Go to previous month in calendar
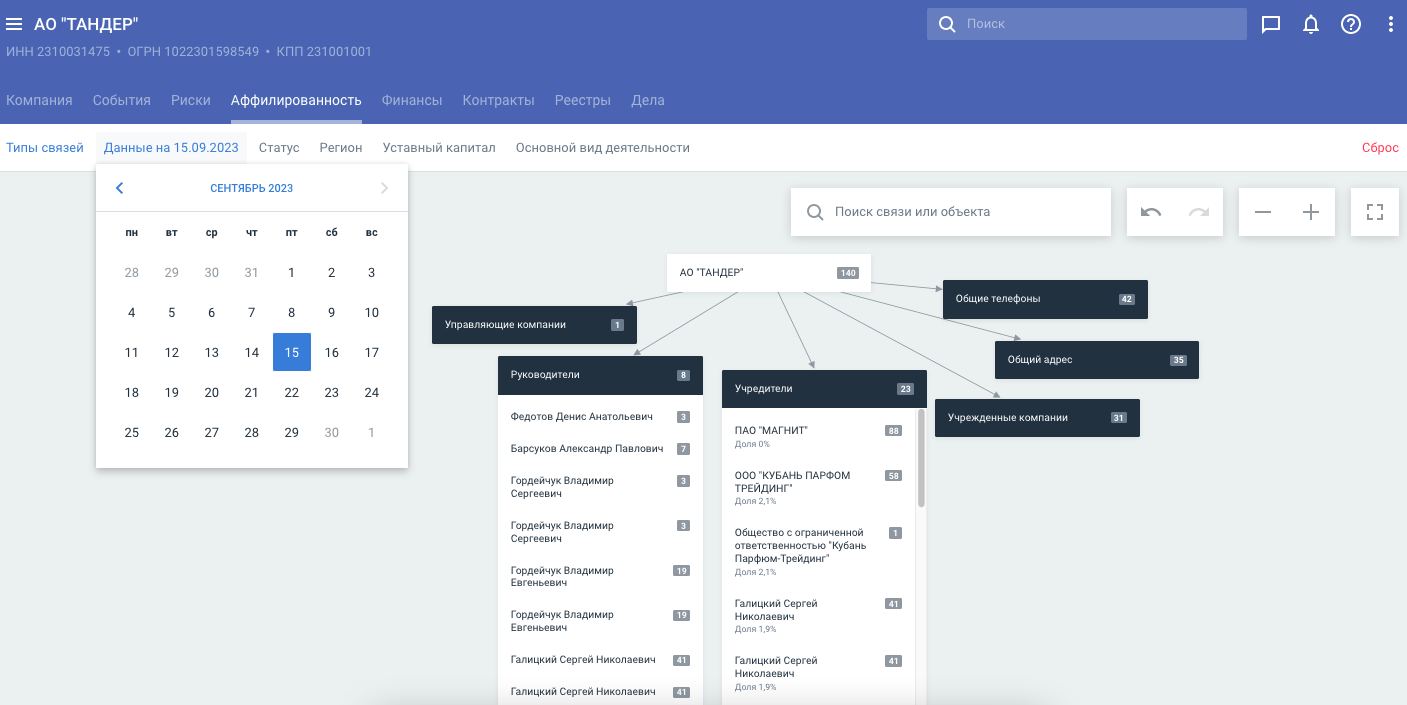Viewport: 1407px width, 705px height. (x=119, y=188)
